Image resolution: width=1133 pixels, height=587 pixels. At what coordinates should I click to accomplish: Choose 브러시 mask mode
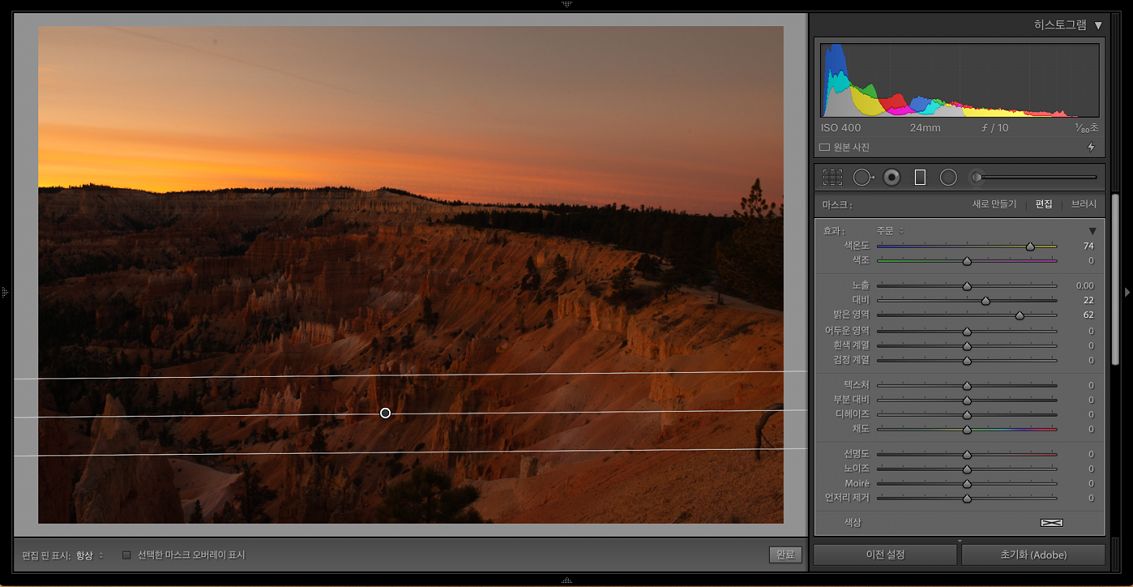tap(1084, 205)
